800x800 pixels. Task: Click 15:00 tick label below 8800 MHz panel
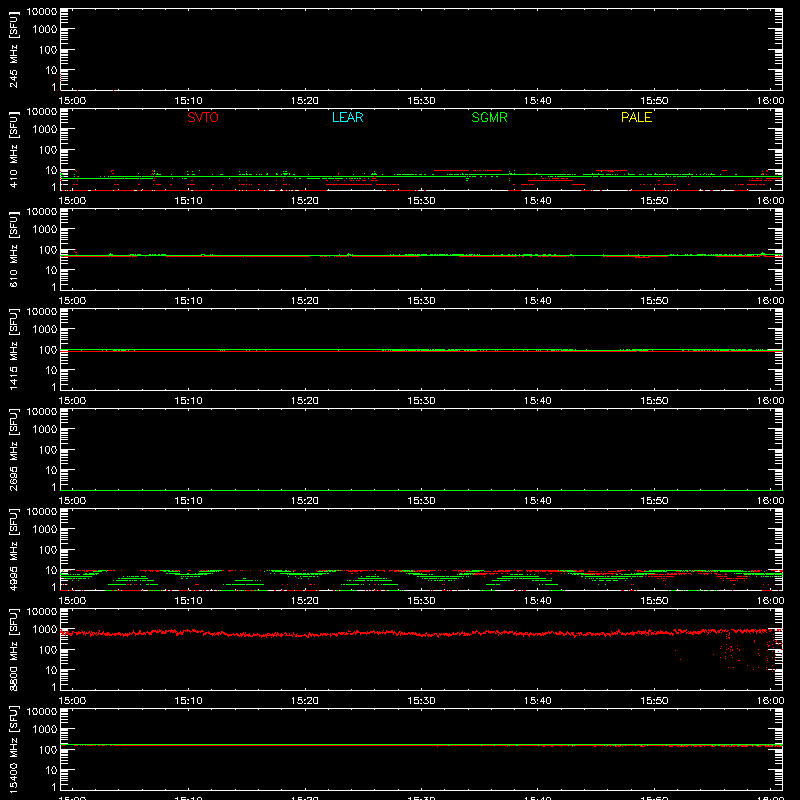click(72, 701)
